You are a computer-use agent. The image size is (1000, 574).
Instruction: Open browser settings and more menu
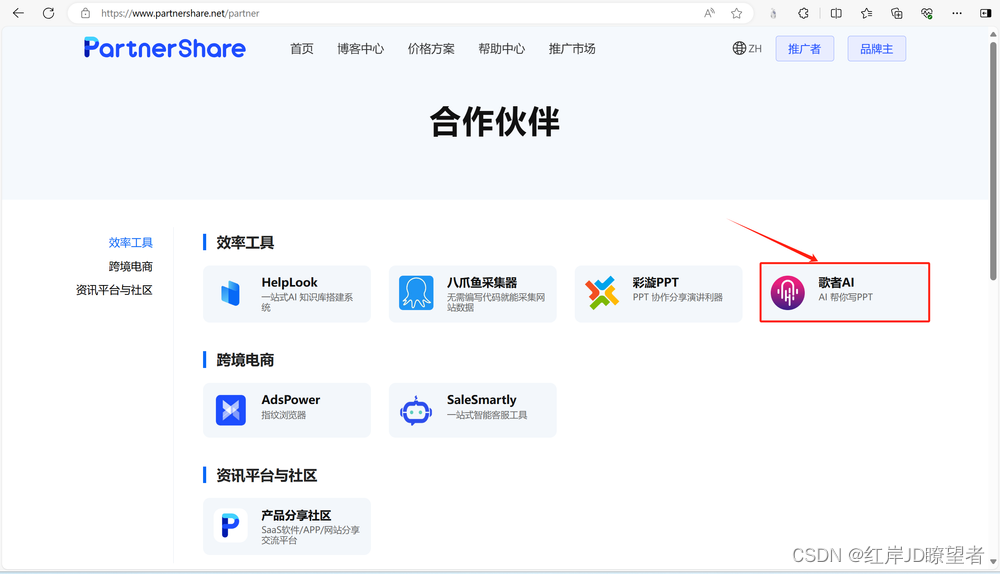(957, 13)
